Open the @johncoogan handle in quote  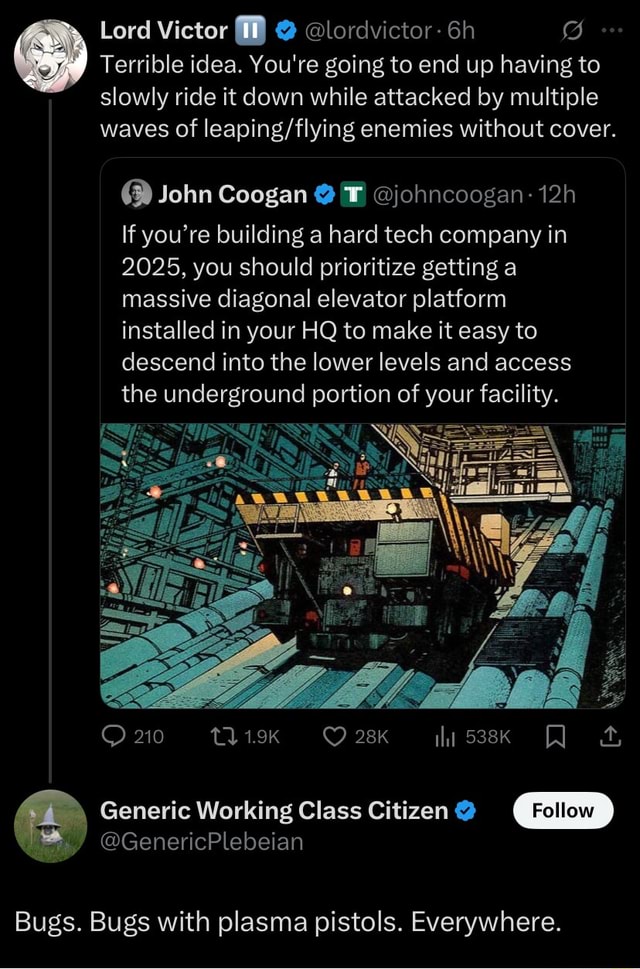[445, 194]
